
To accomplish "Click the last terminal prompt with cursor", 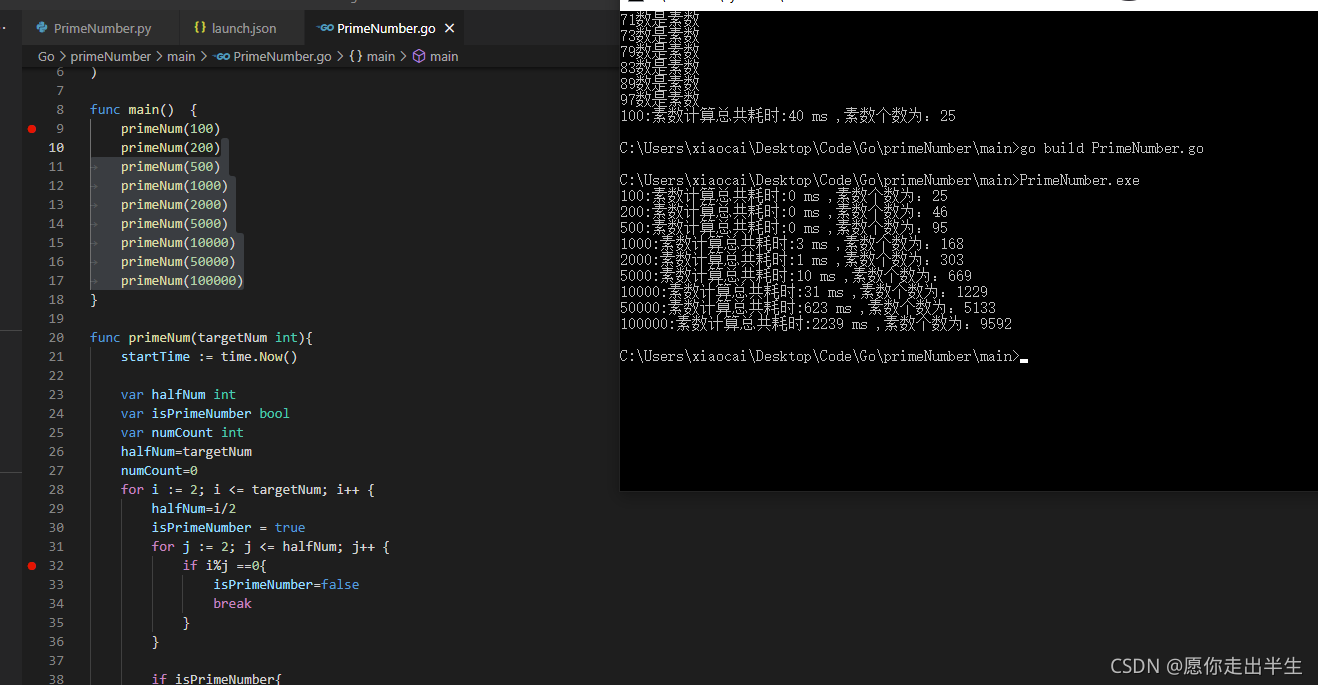I will 824,356.
